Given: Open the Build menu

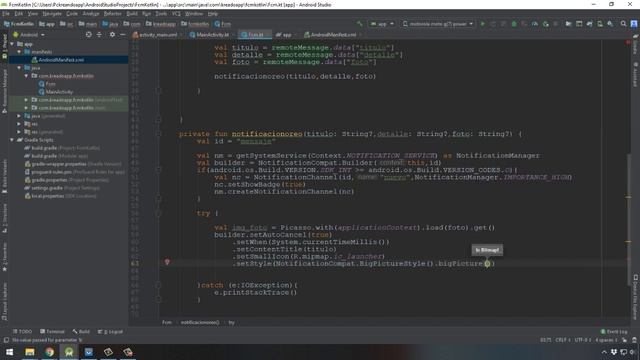Looking at the screenshot, I should click(132, 13).
